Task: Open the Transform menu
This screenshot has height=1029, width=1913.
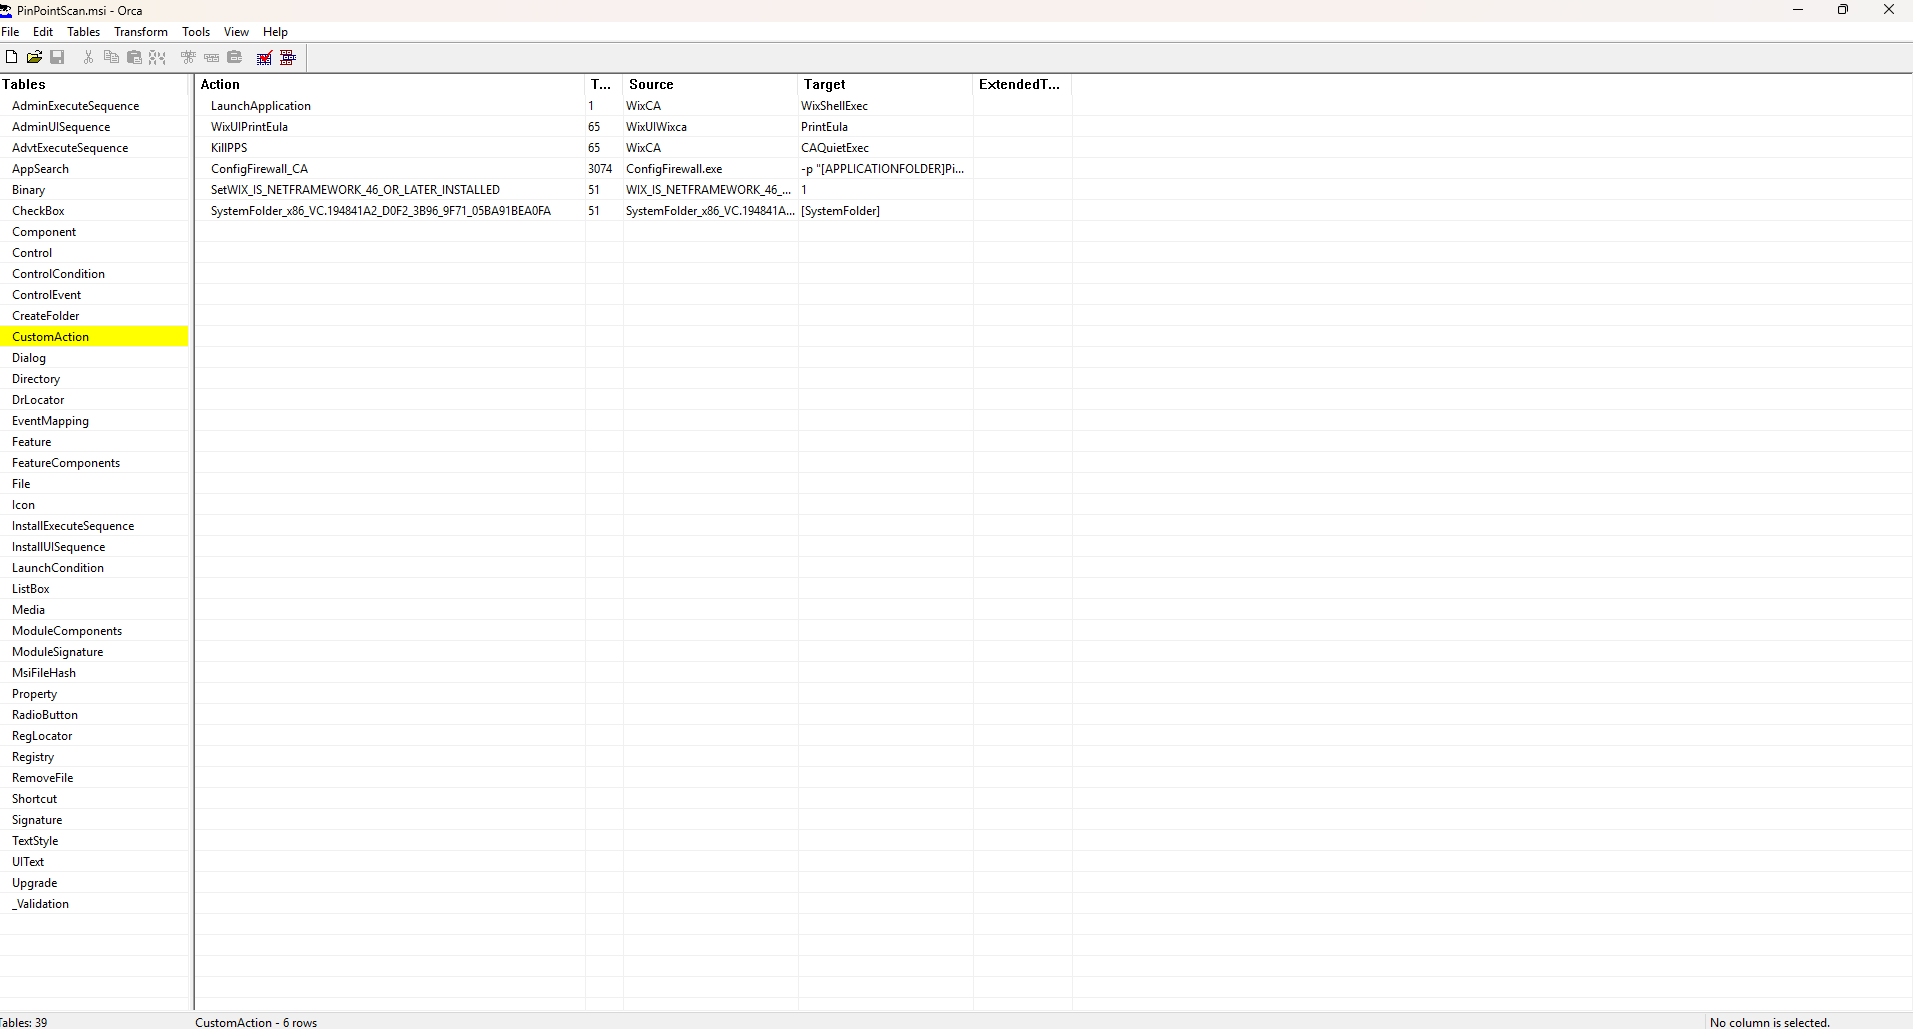Action: tap(140, 31)
